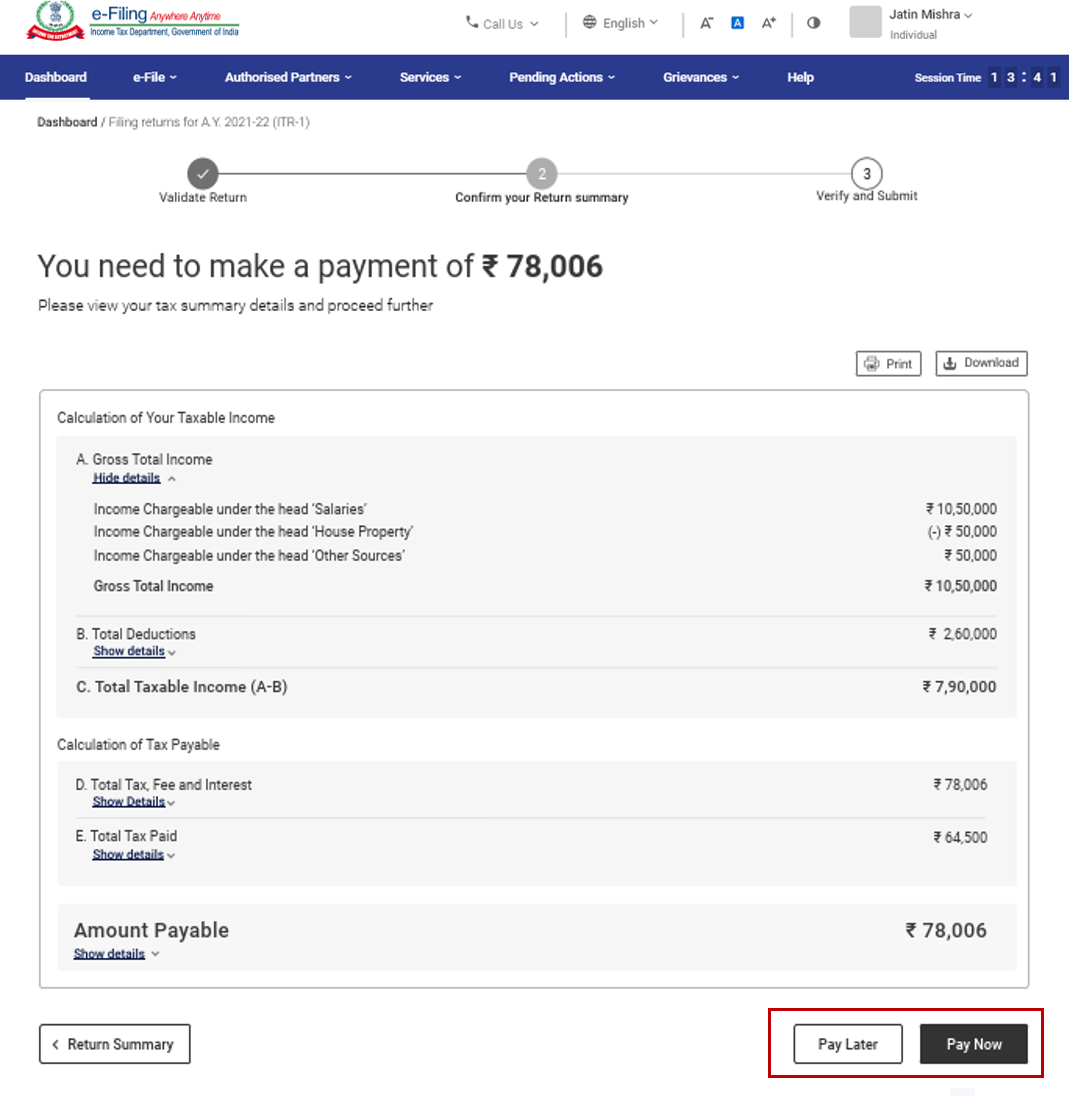Go back using the Return Summary button
This screenshot has height=1096, width=1081.
point(114,1043)
